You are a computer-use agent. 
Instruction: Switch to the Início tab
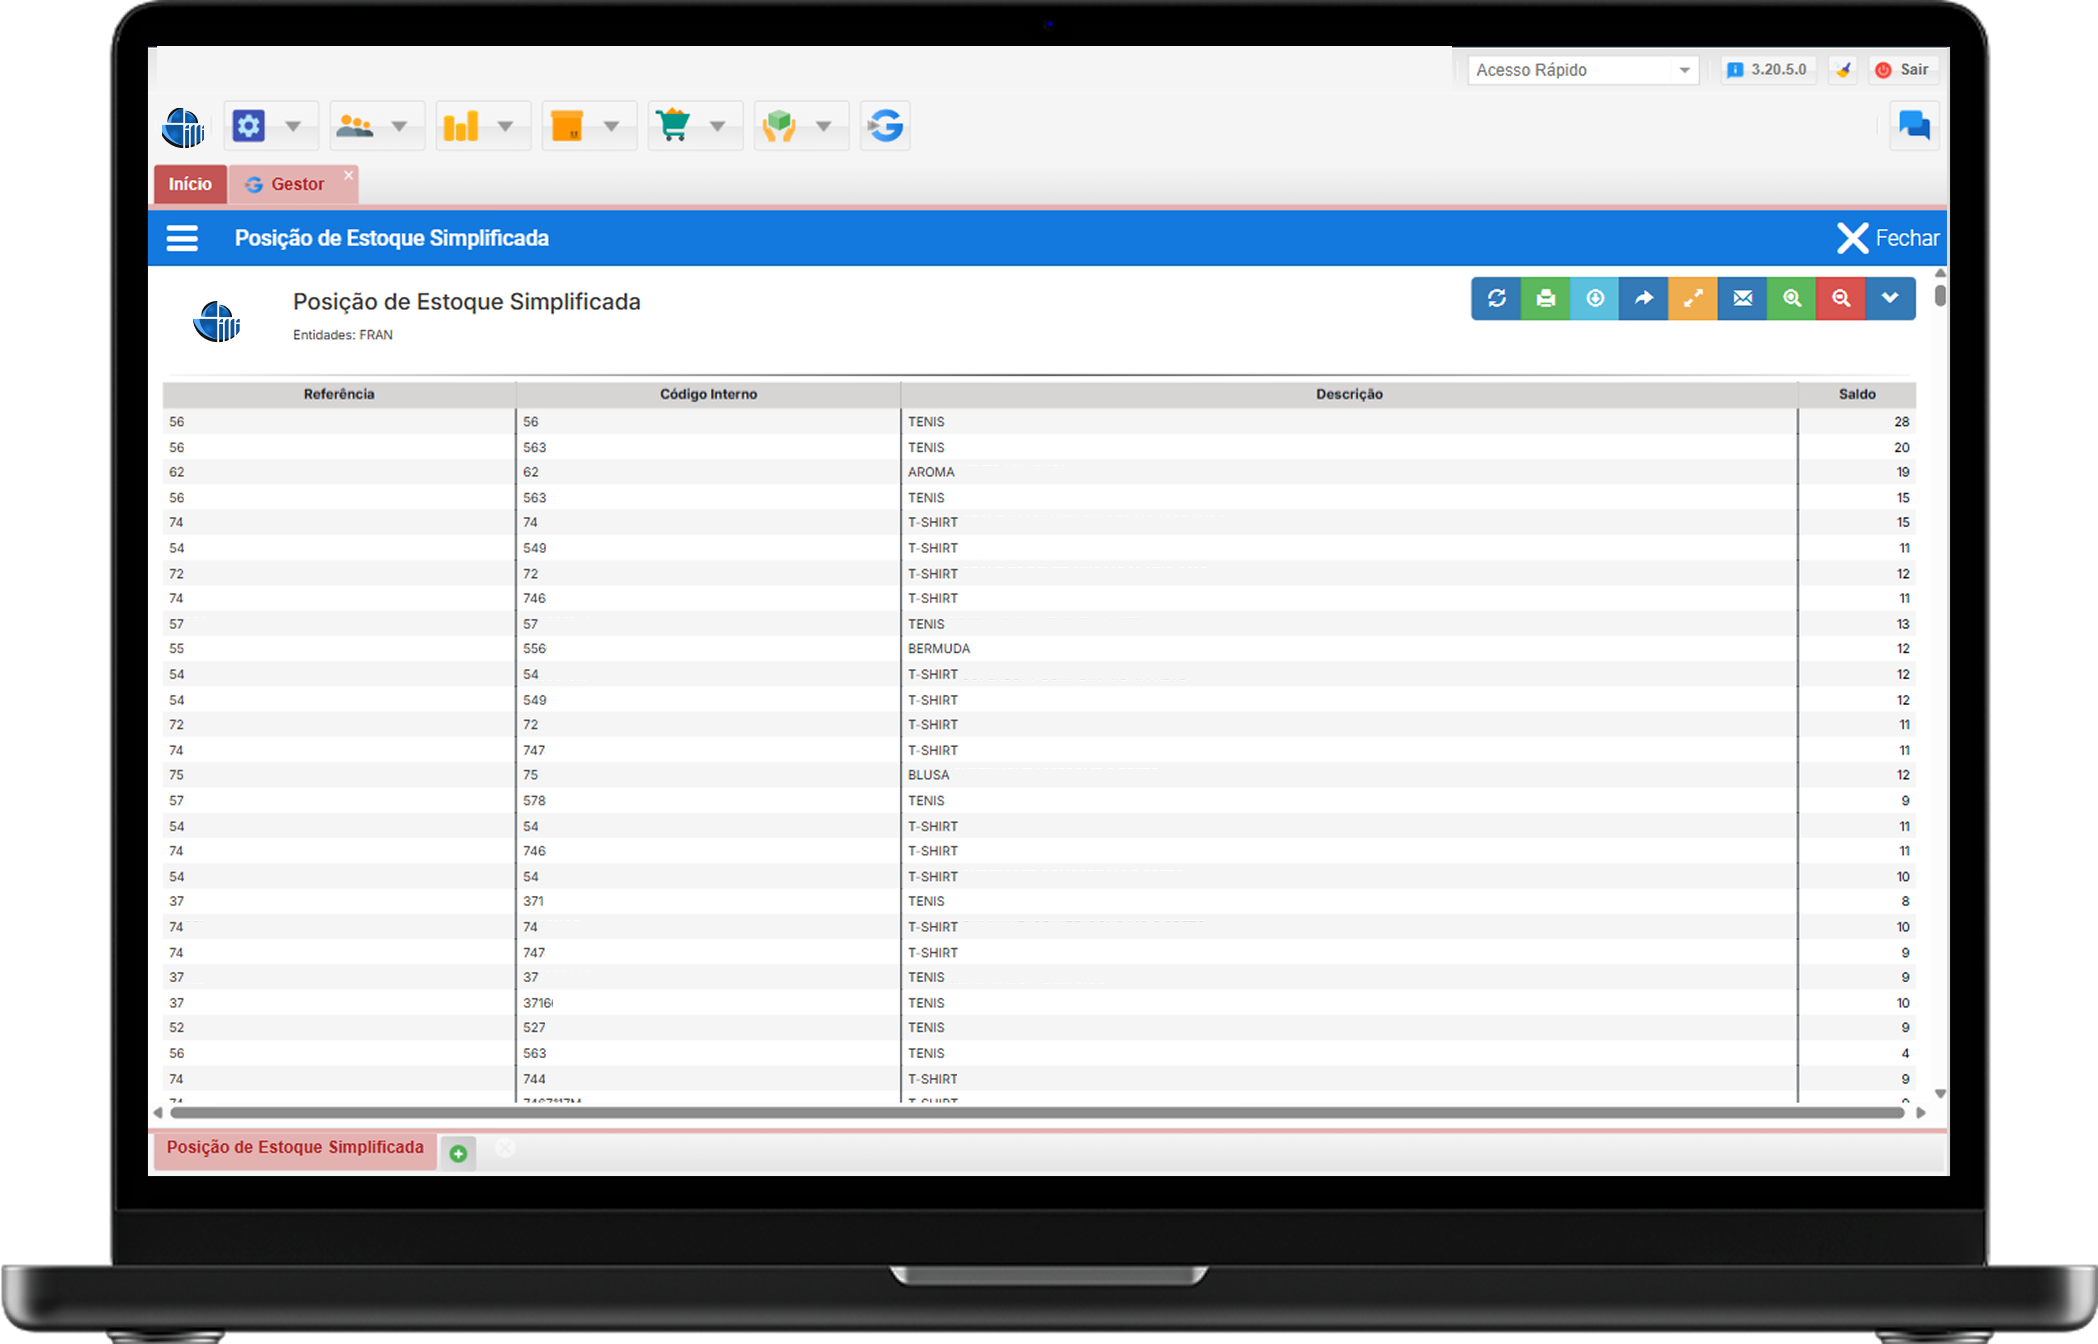pos(190,184)
